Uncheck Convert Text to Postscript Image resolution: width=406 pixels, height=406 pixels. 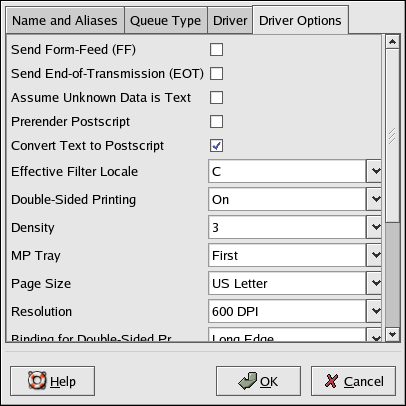(216, 146)
